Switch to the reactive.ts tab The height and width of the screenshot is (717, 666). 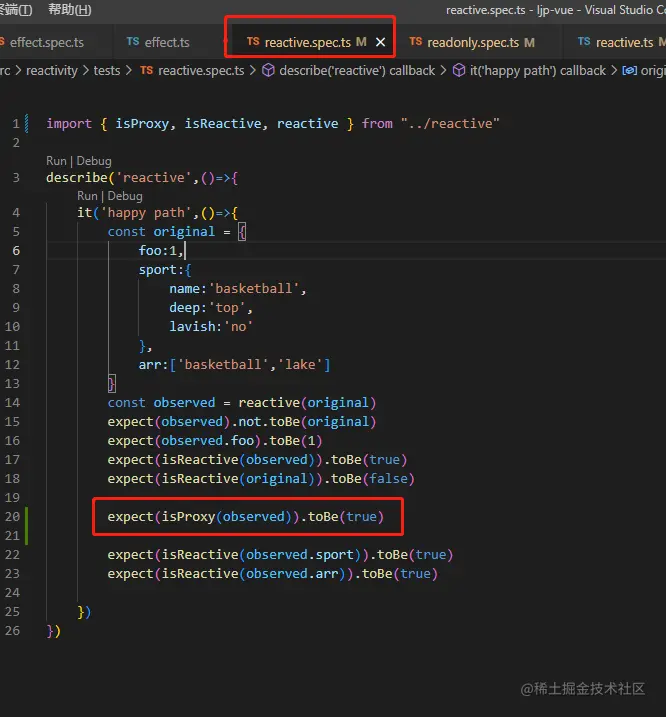(624, 43)
